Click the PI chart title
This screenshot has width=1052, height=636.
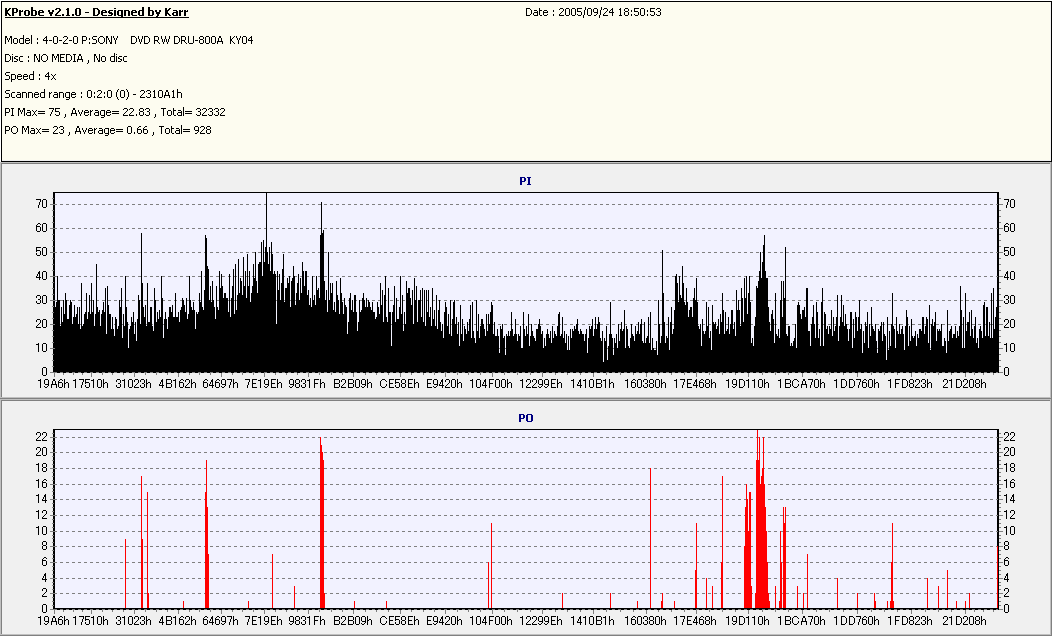tap(525, 181)
